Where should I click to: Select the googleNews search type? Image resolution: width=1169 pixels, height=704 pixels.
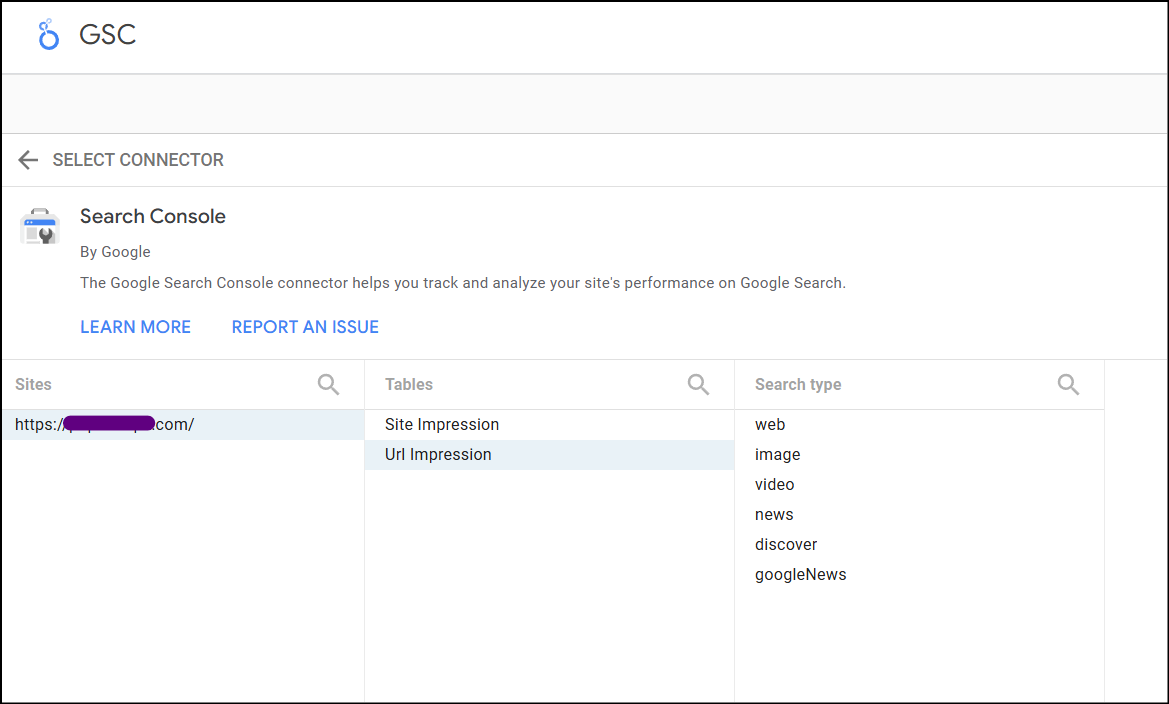pos(918,574)
